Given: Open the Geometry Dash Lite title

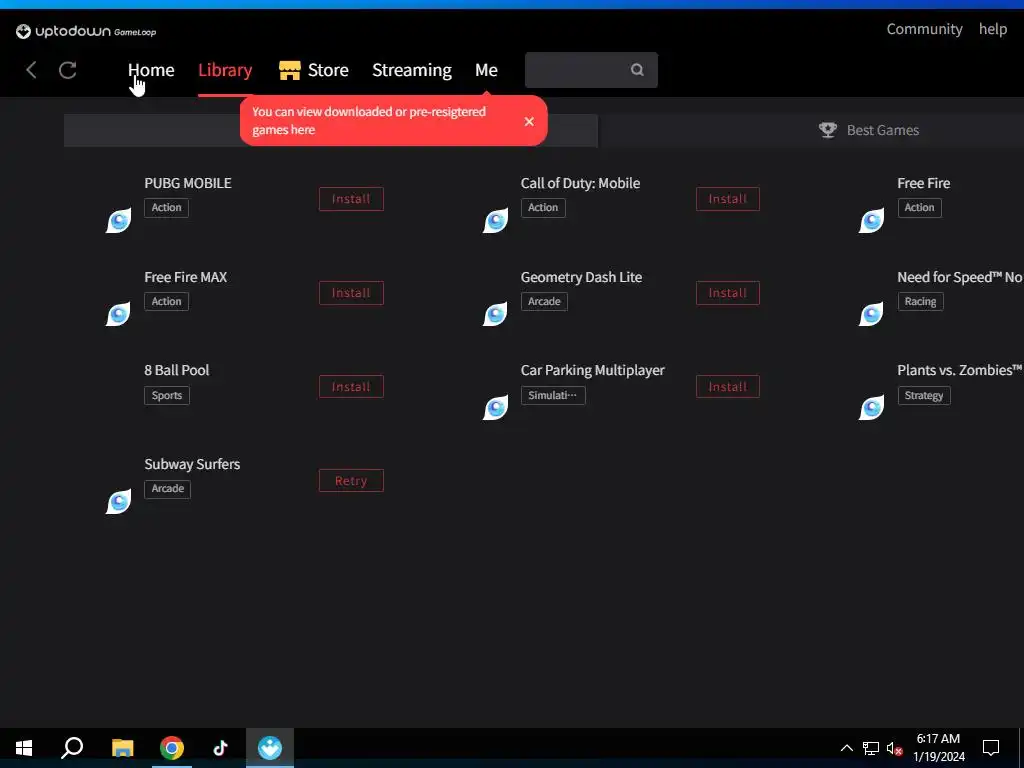Looking at the screenshot, I should tap(581, 277).
